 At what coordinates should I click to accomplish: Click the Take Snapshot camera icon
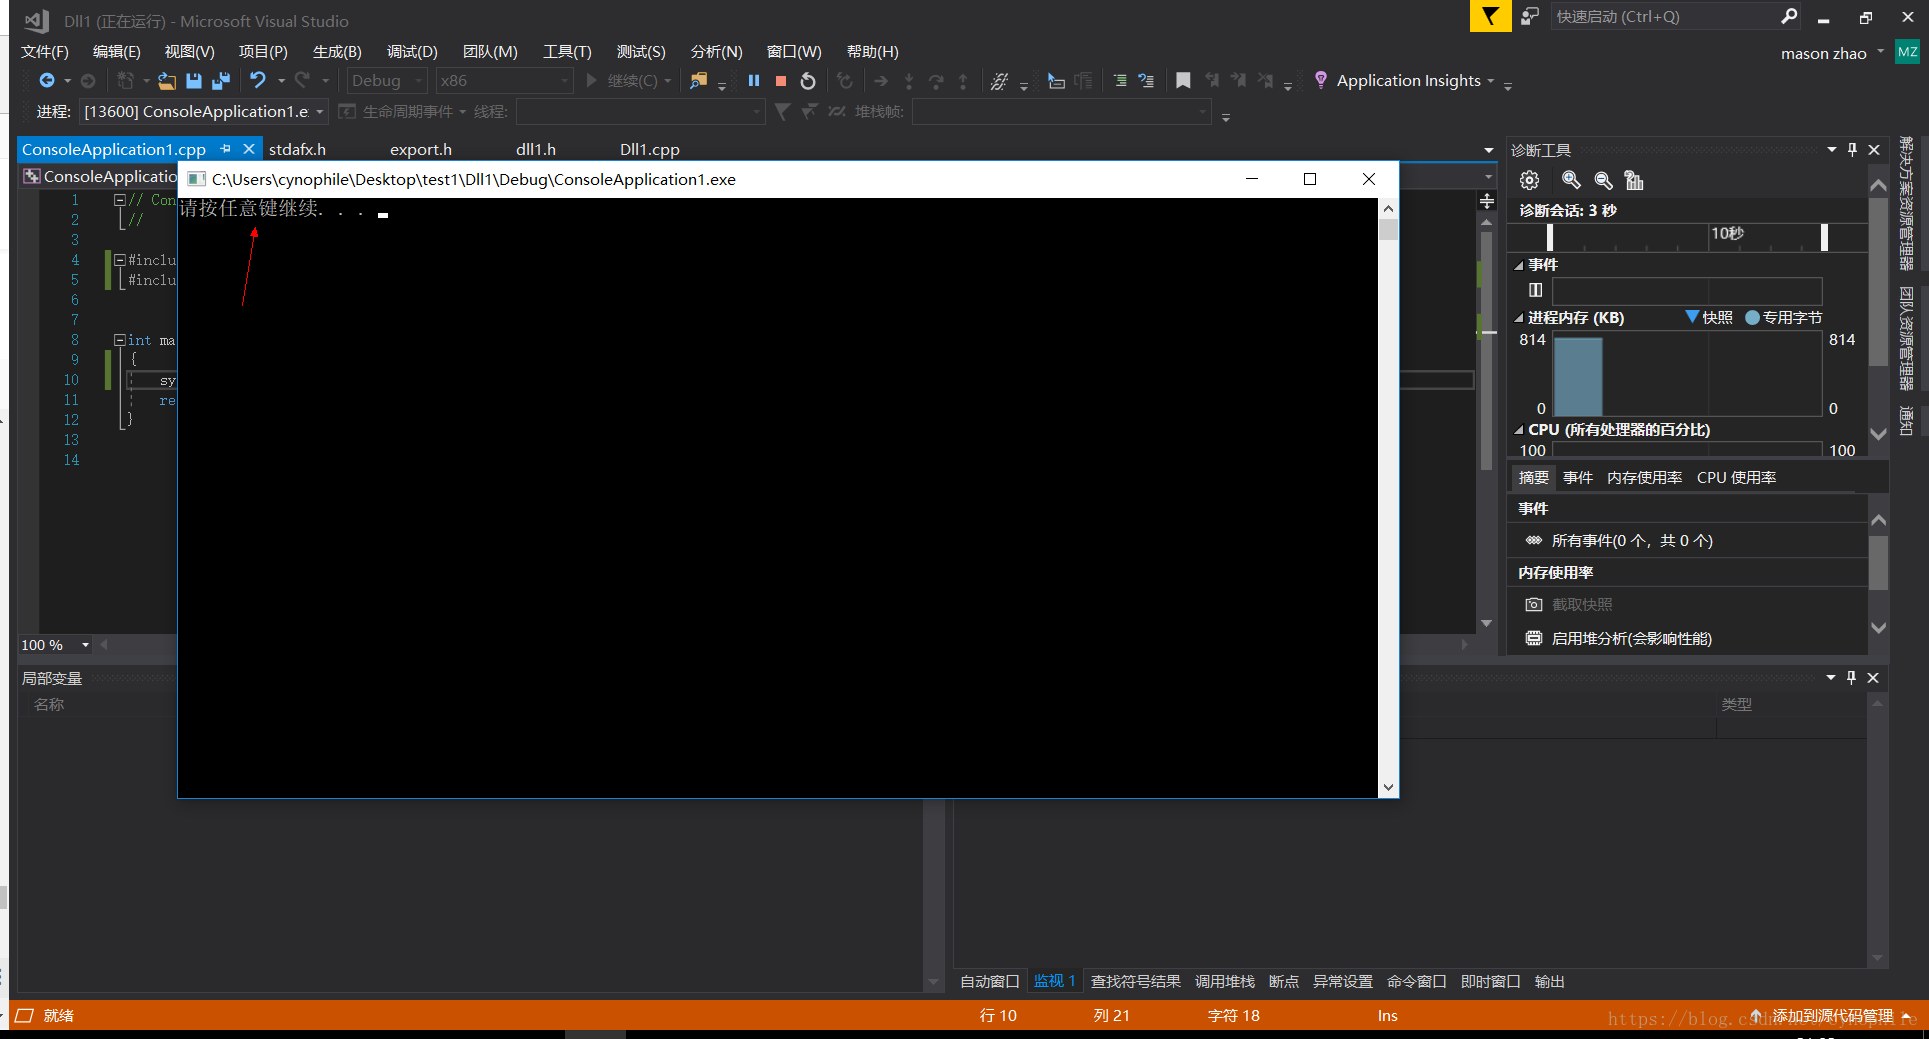1534,604
